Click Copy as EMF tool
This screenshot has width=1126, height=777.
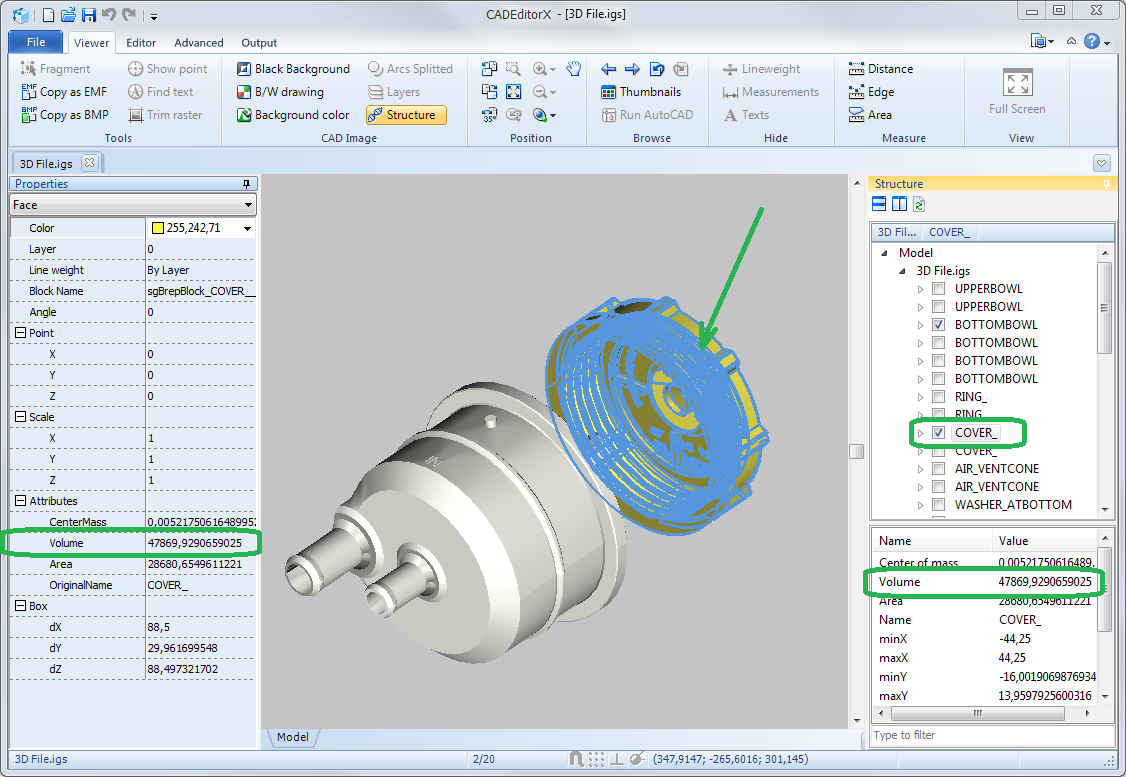click(x=65, y=92)
